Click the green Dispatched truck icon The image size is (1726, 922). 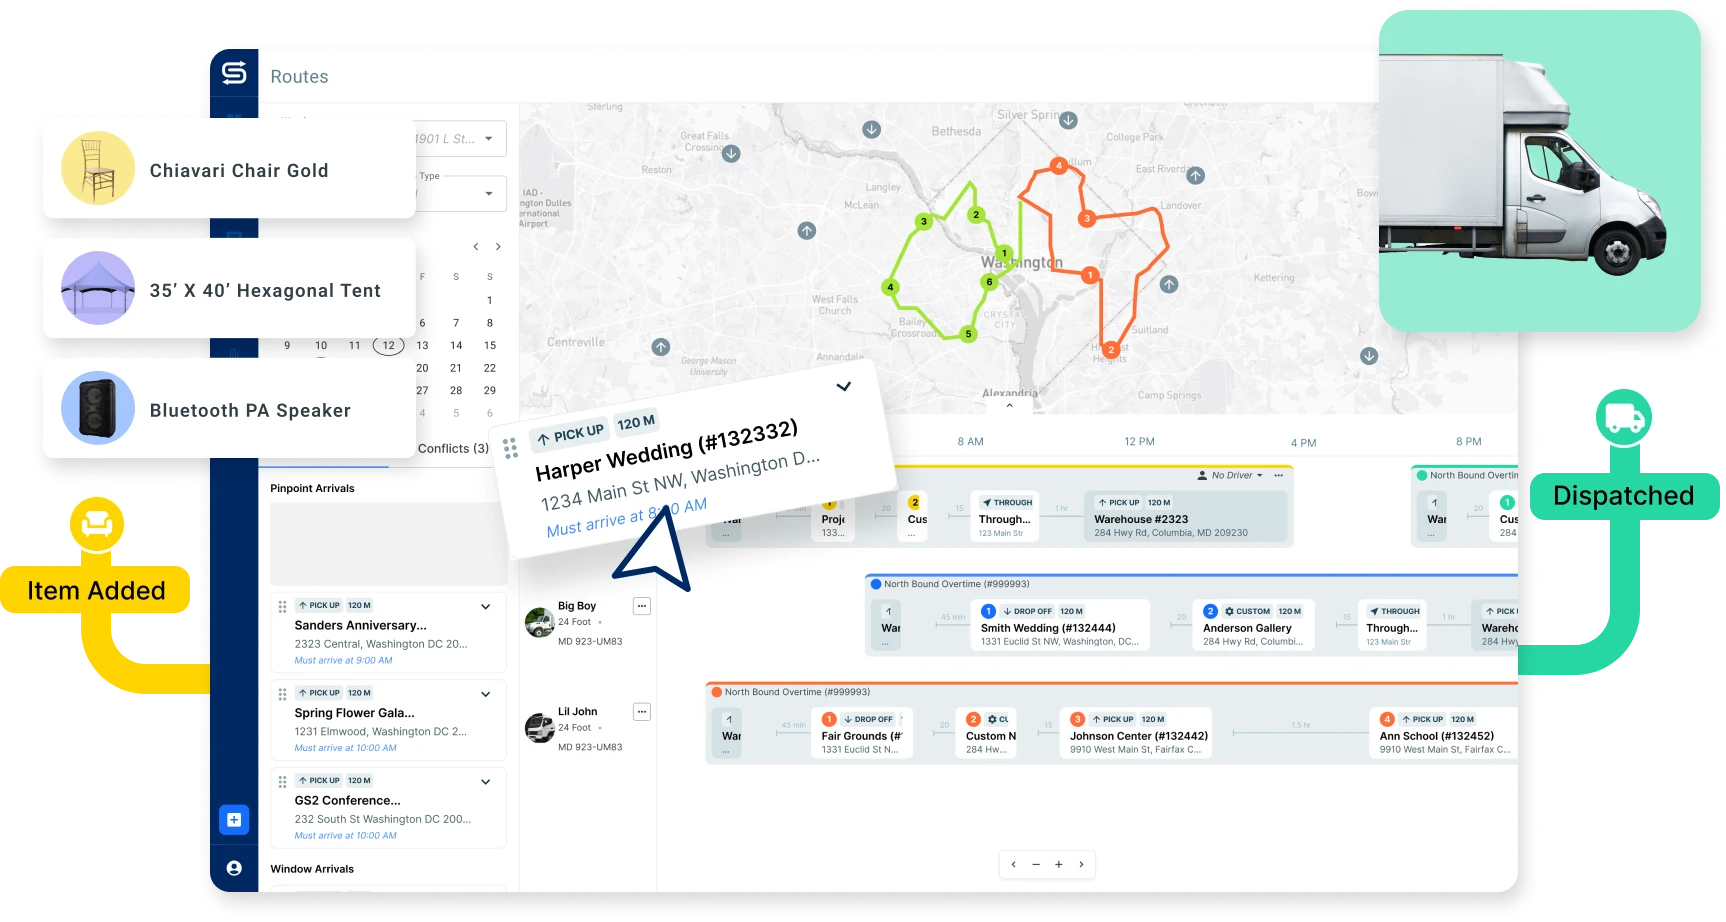1623,417
